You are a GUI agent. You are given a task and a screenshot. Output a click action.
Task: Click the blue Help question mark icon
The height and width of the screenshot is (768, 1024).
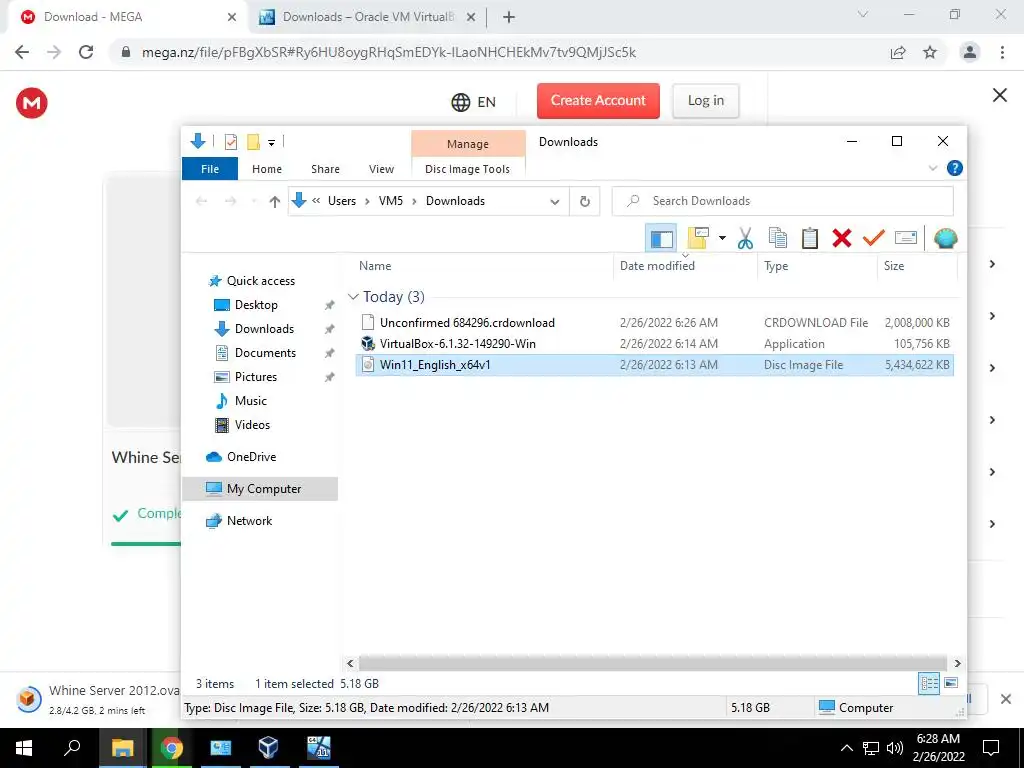954,168
